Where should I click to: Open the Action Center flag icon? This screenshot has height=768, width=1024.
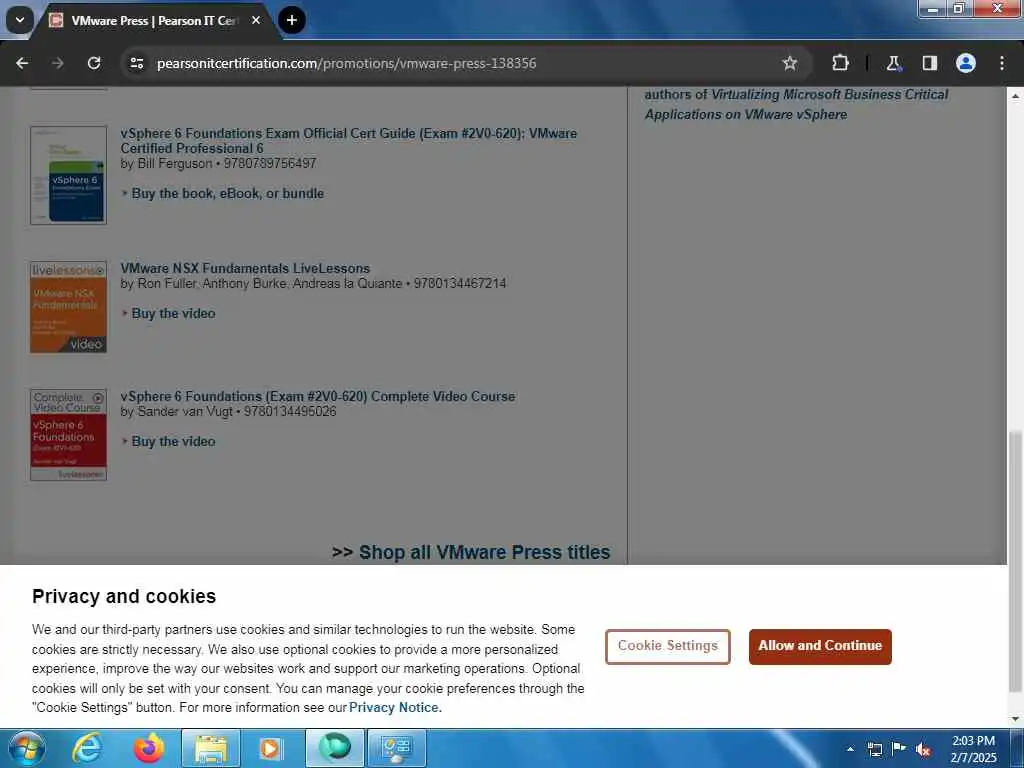[899, 749]
